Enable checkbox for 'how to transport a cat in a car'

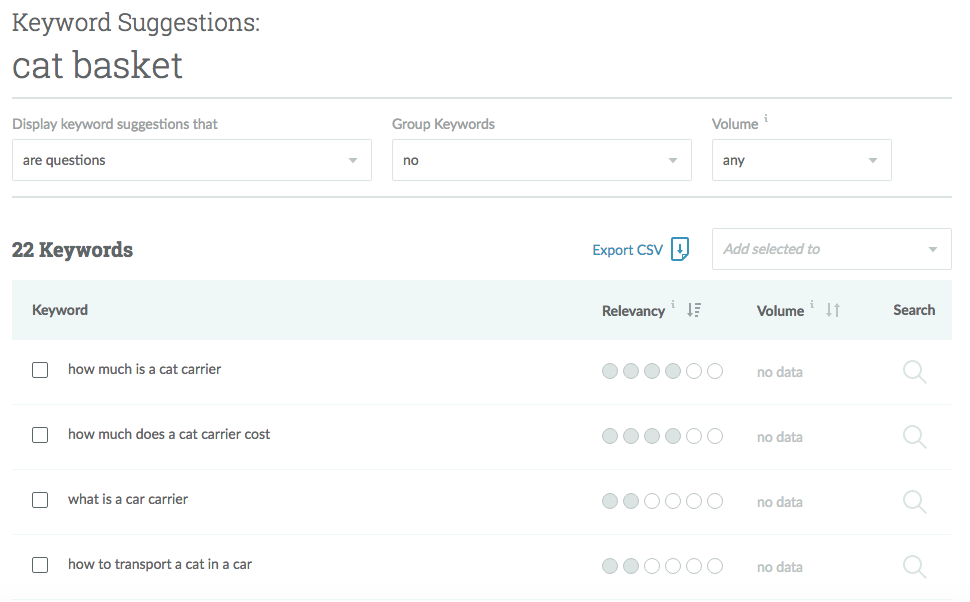click(x=40, y=565)
